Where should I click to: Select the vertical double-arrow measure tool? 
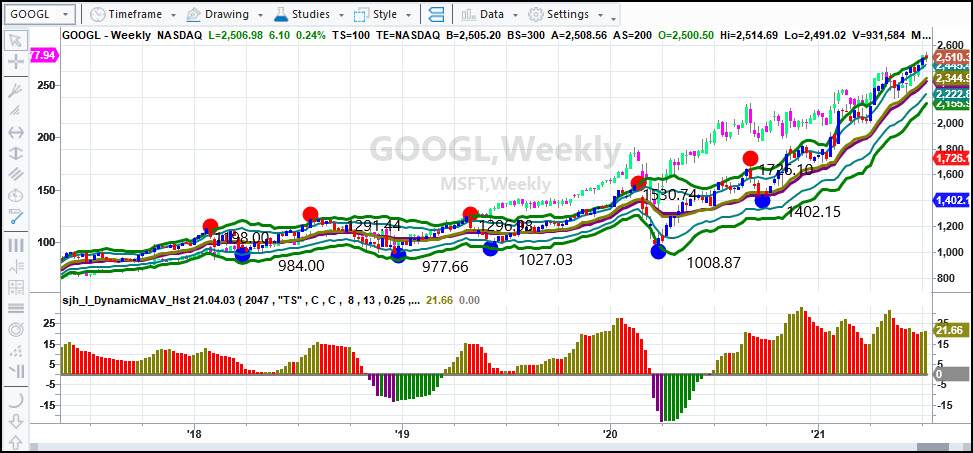16,153
